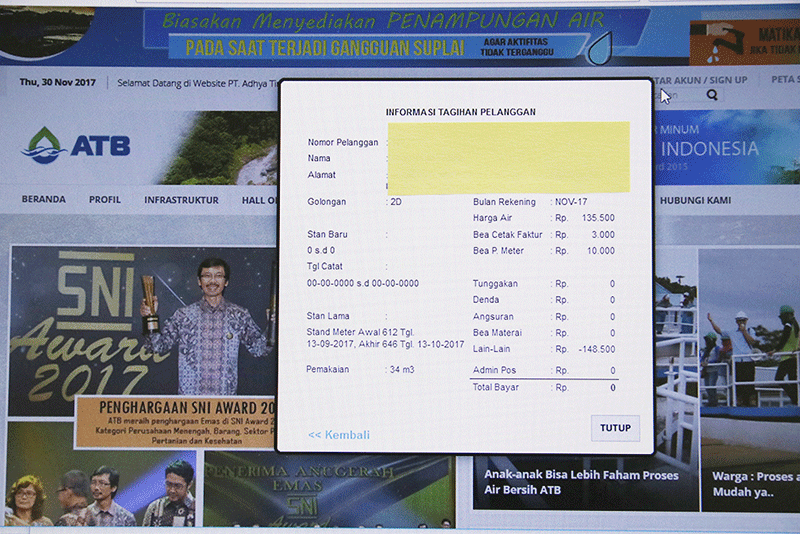800x534 pixels.
Task: Click the Selamat Datang welcome ticker text
Action: [195, 82]
